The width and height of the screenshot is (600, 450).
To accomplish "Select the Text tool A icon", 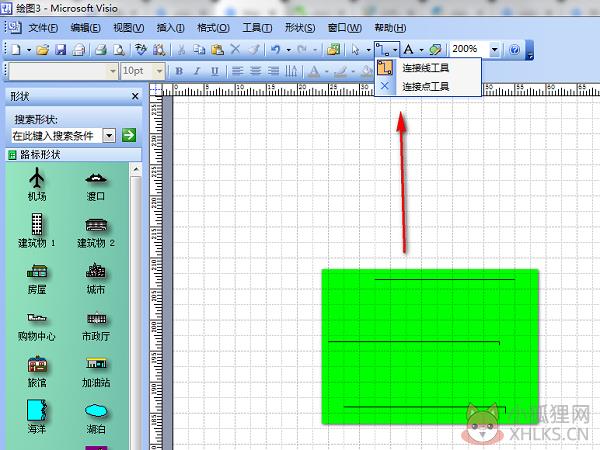I will 408,50.
